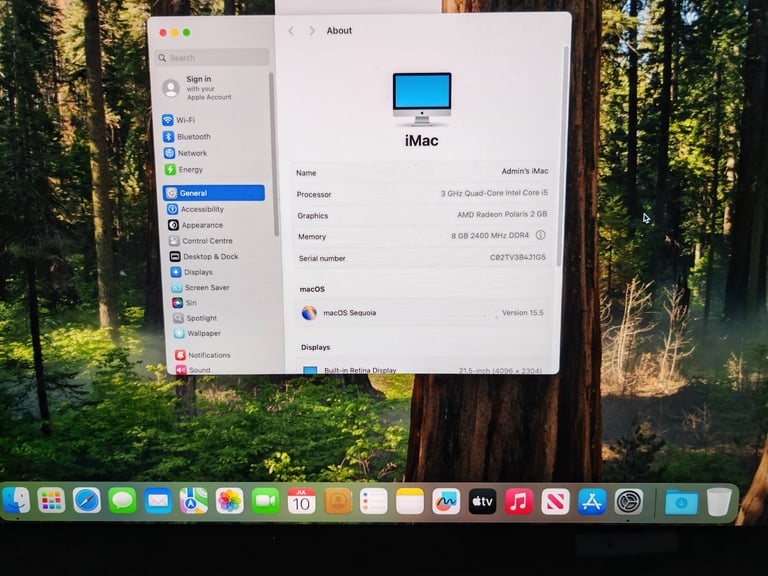
Task: Open Finder from the Dock
Action: [x=16, y=501]
